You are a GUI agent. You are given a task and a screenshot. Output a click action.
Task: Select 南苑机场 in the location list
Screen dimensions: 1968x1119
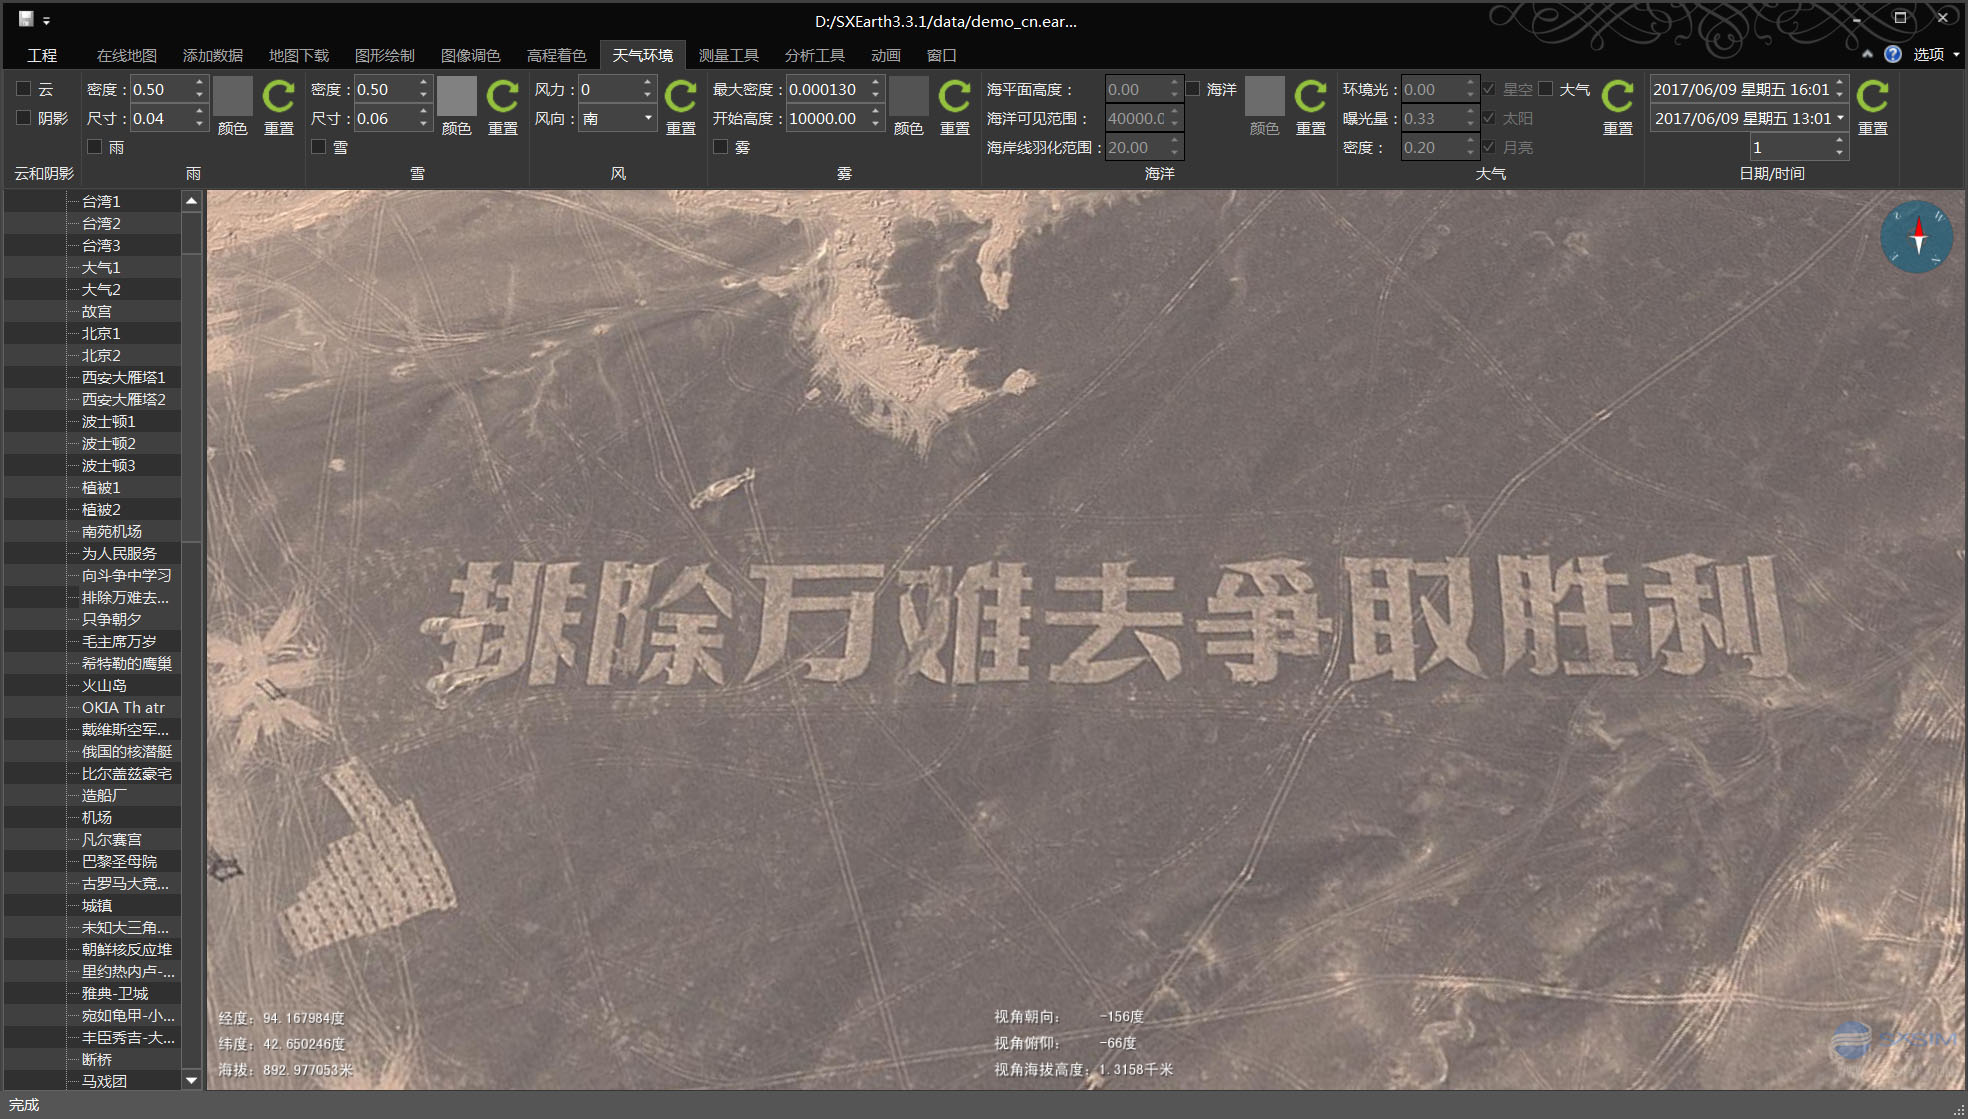[x=112, y=531]
